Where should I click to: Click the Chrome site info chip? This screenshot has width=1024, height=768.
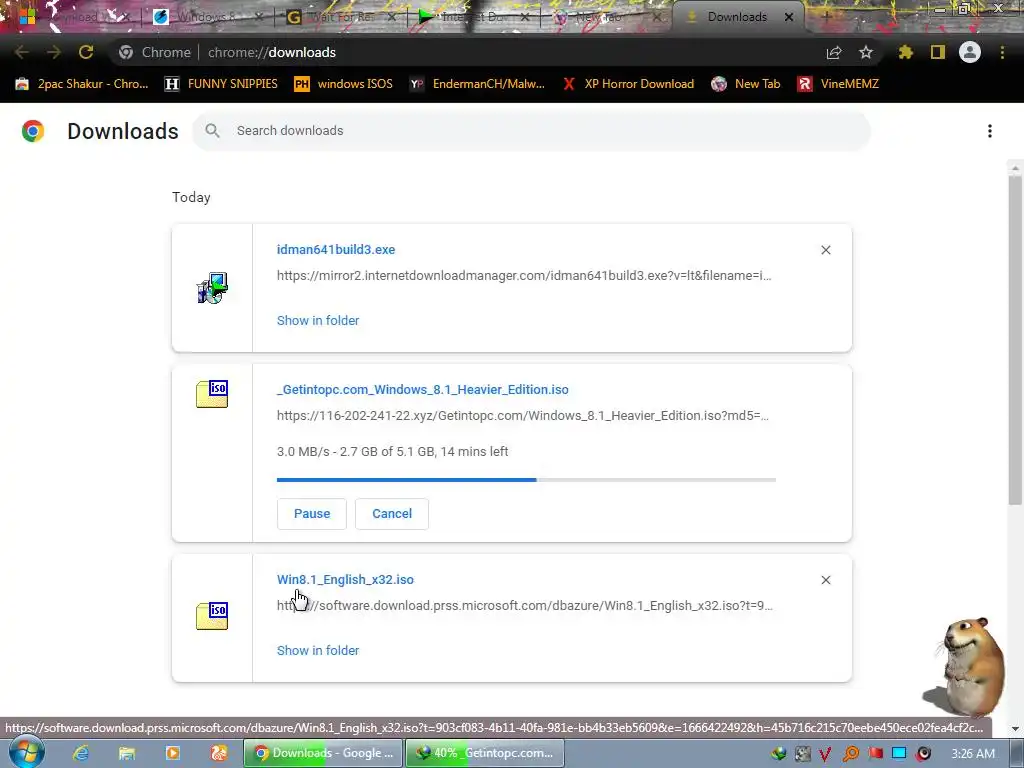156,52
